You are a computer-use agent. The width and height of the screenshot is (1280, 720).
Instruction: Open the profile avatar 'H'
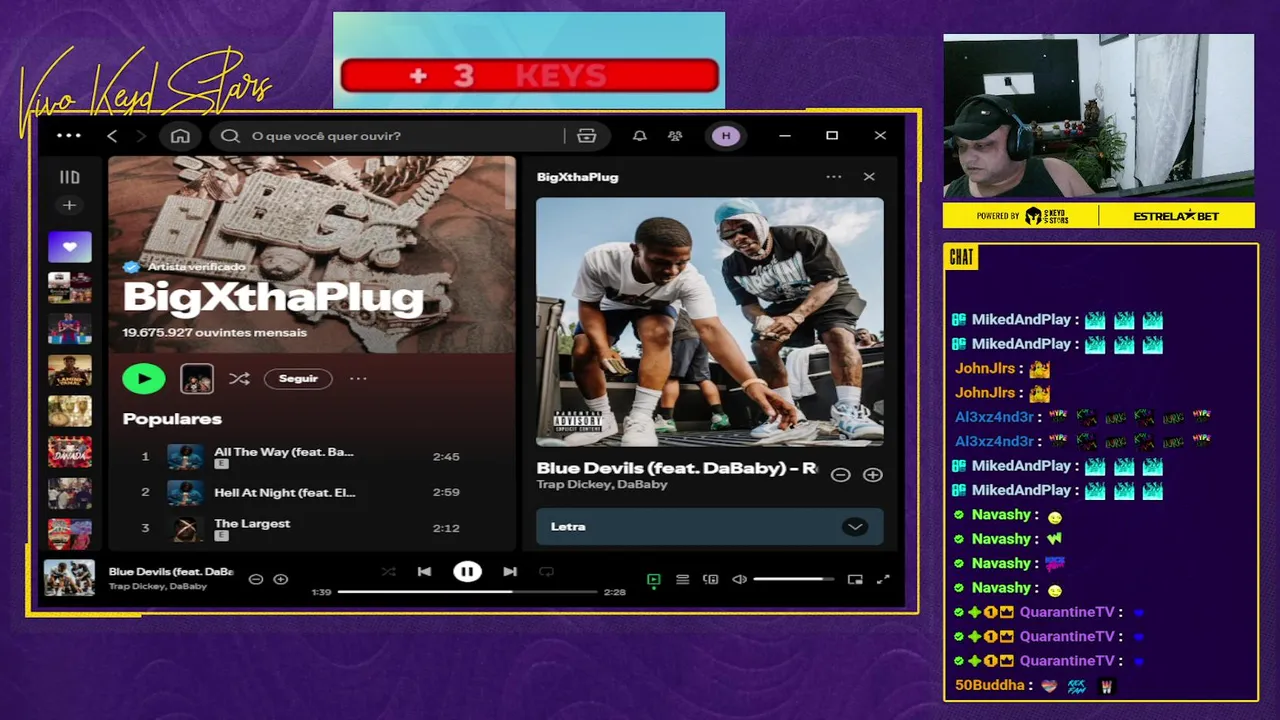(726, 136)
